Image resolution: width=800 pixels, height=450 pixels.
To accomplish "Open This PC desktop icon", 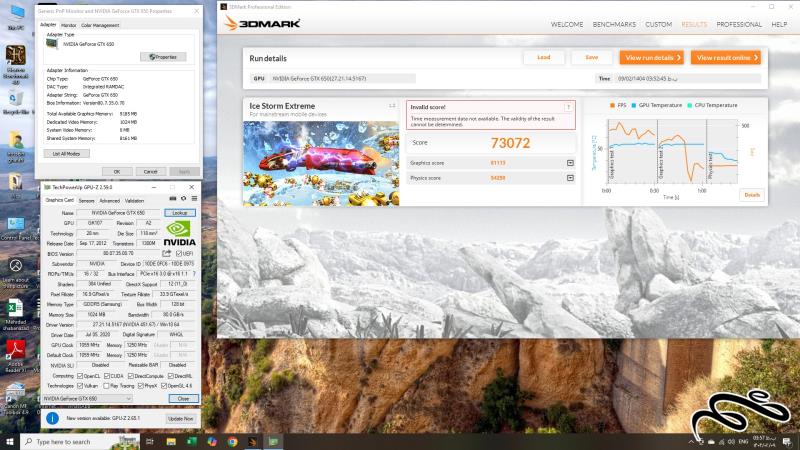I will pos(16,17).
